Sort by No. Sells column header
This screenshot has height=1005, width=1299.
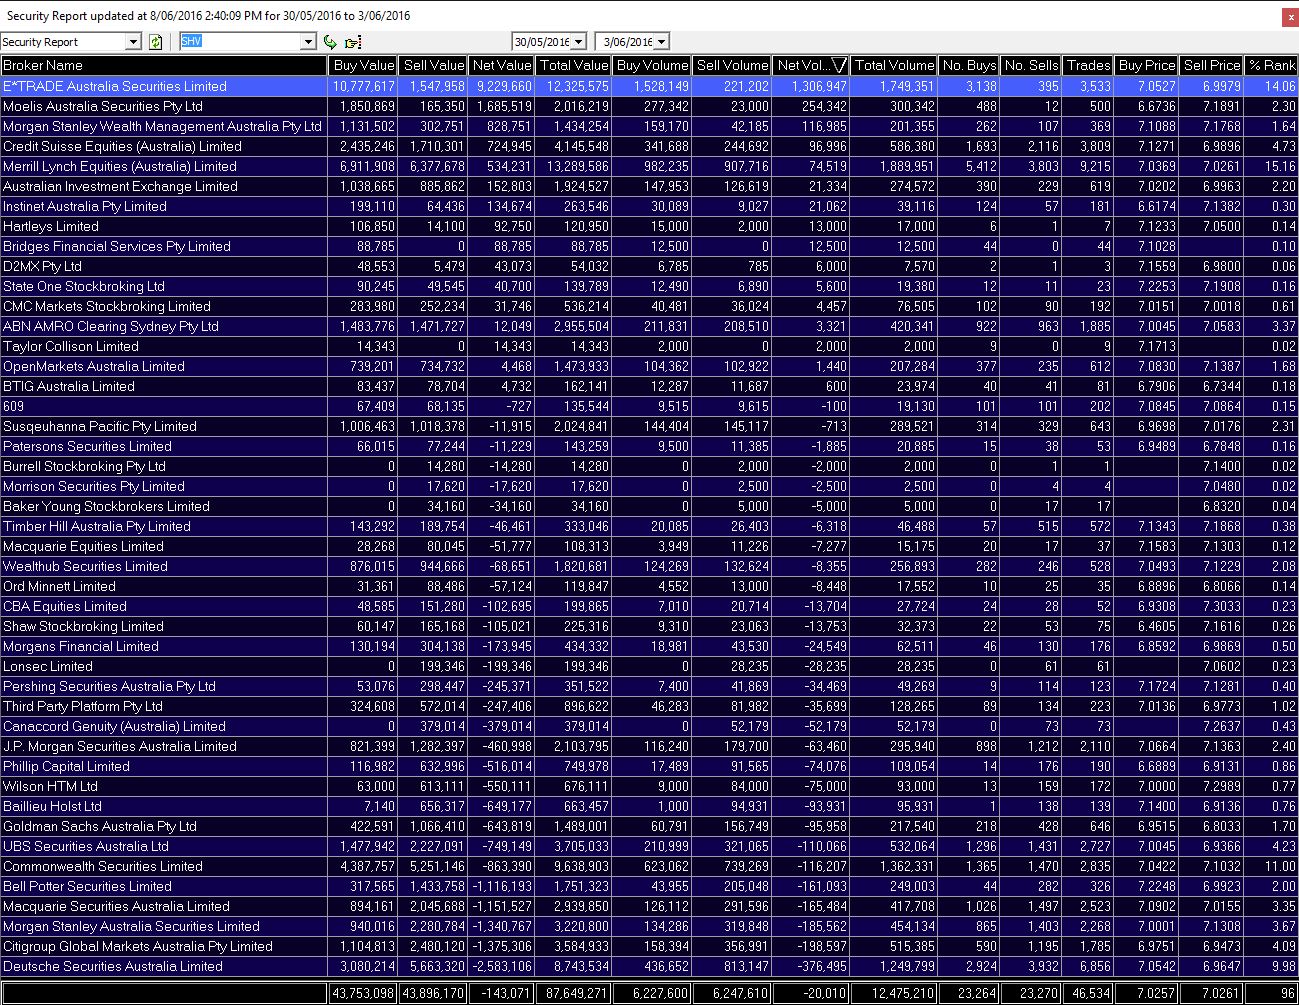pos(1031,65)
